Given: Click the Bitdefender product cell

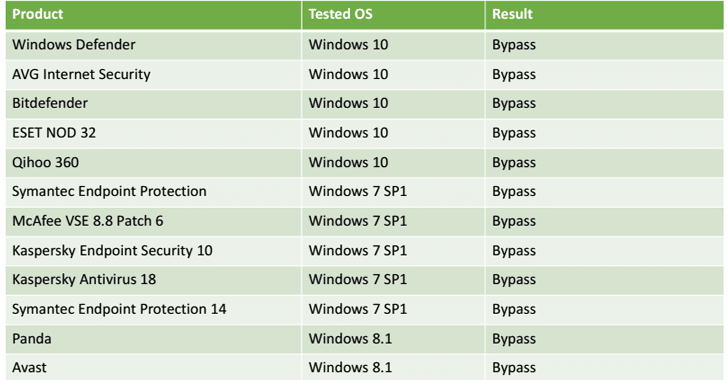Looking at the screenshot, I should pos(154,104).
